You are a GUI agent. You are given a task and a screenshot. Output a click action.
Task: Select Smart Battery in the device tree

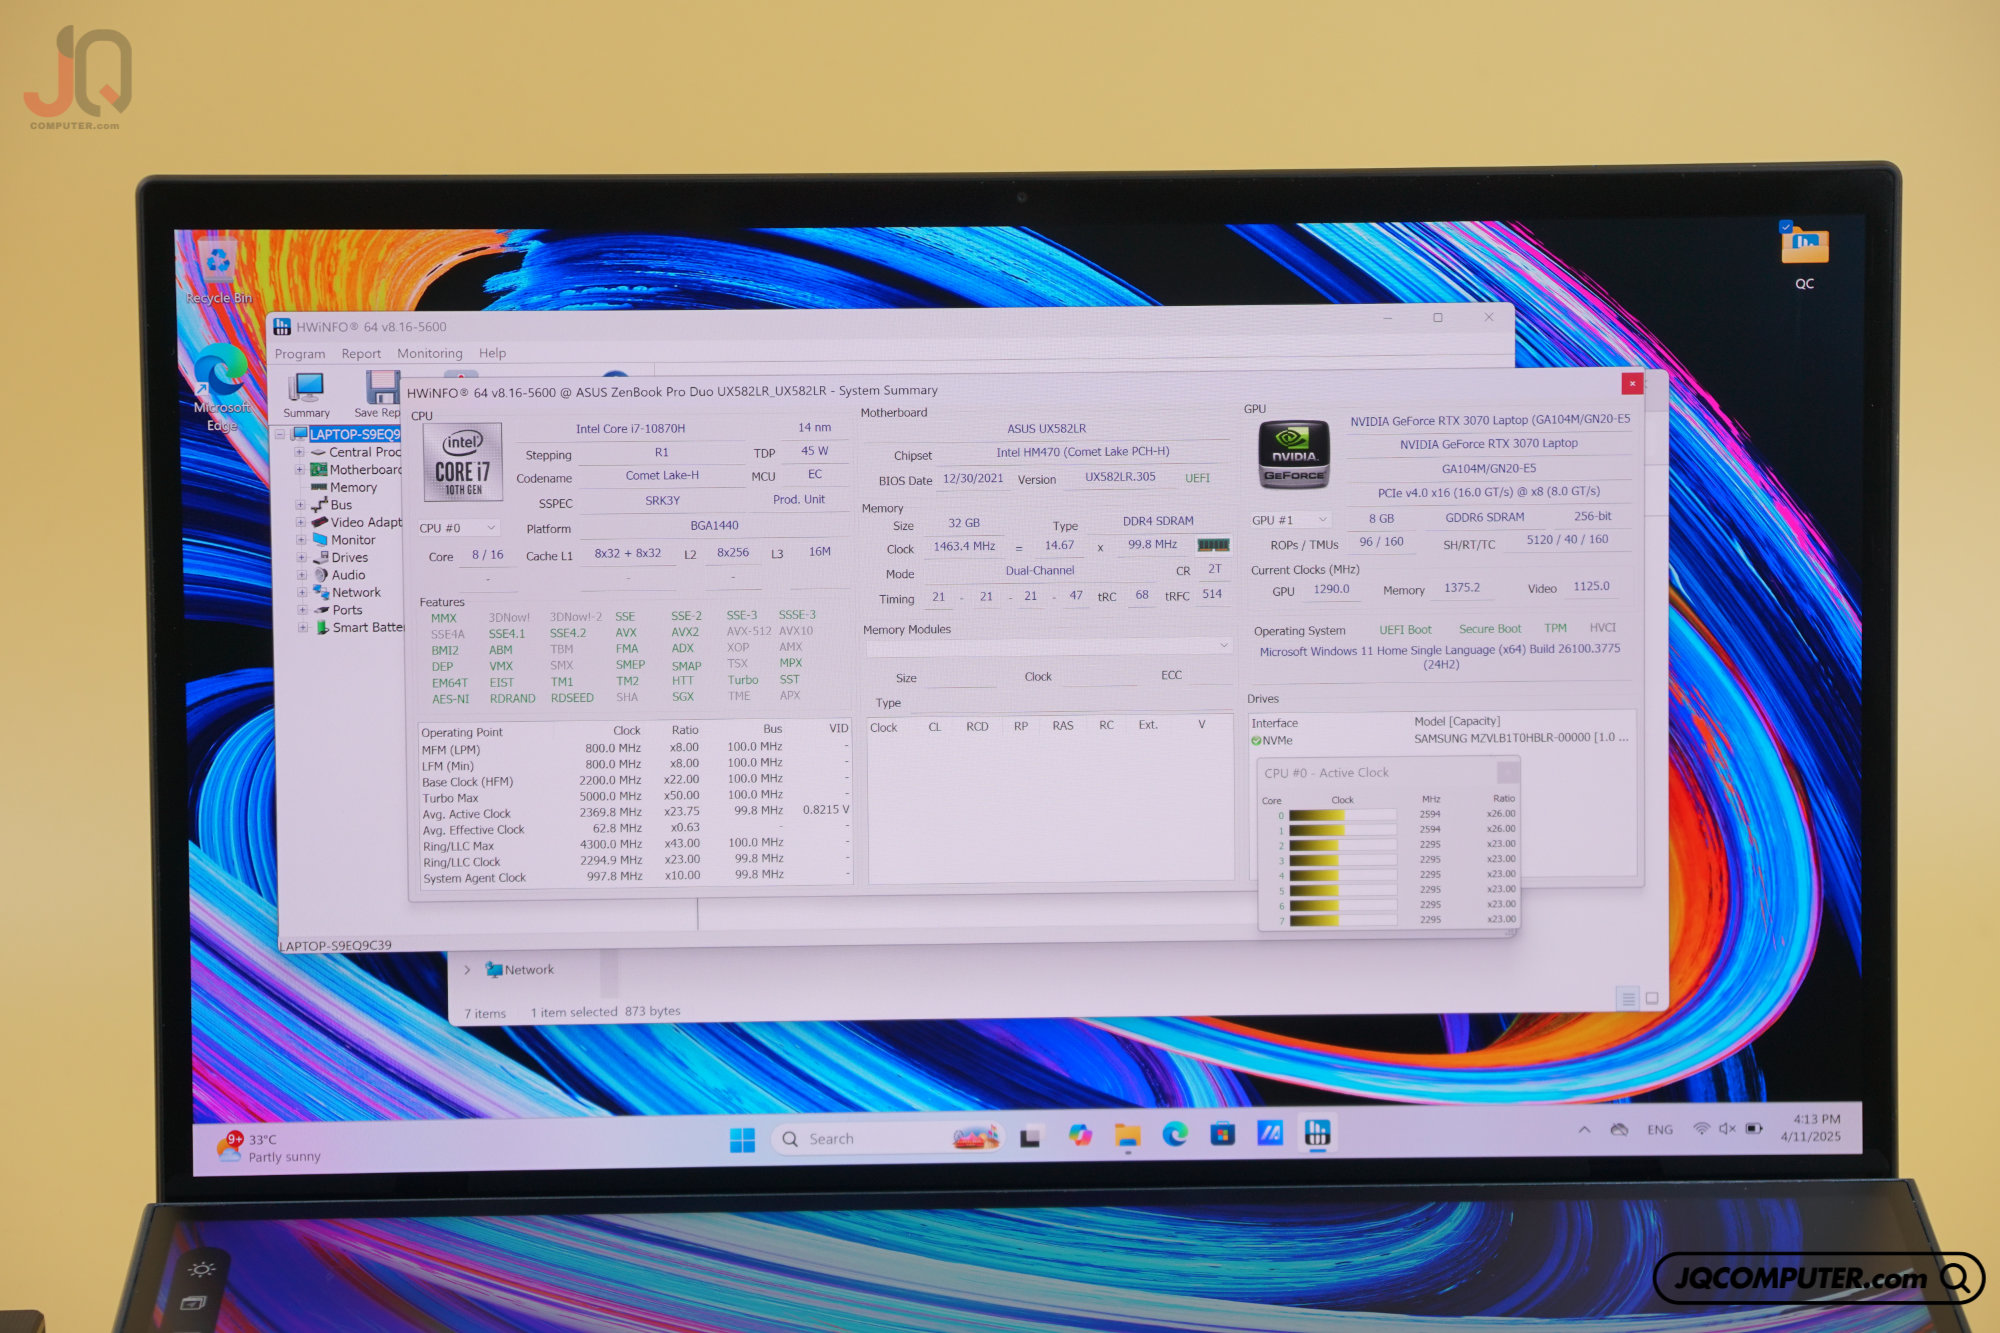pyautogui.click(x=367, y=628)
